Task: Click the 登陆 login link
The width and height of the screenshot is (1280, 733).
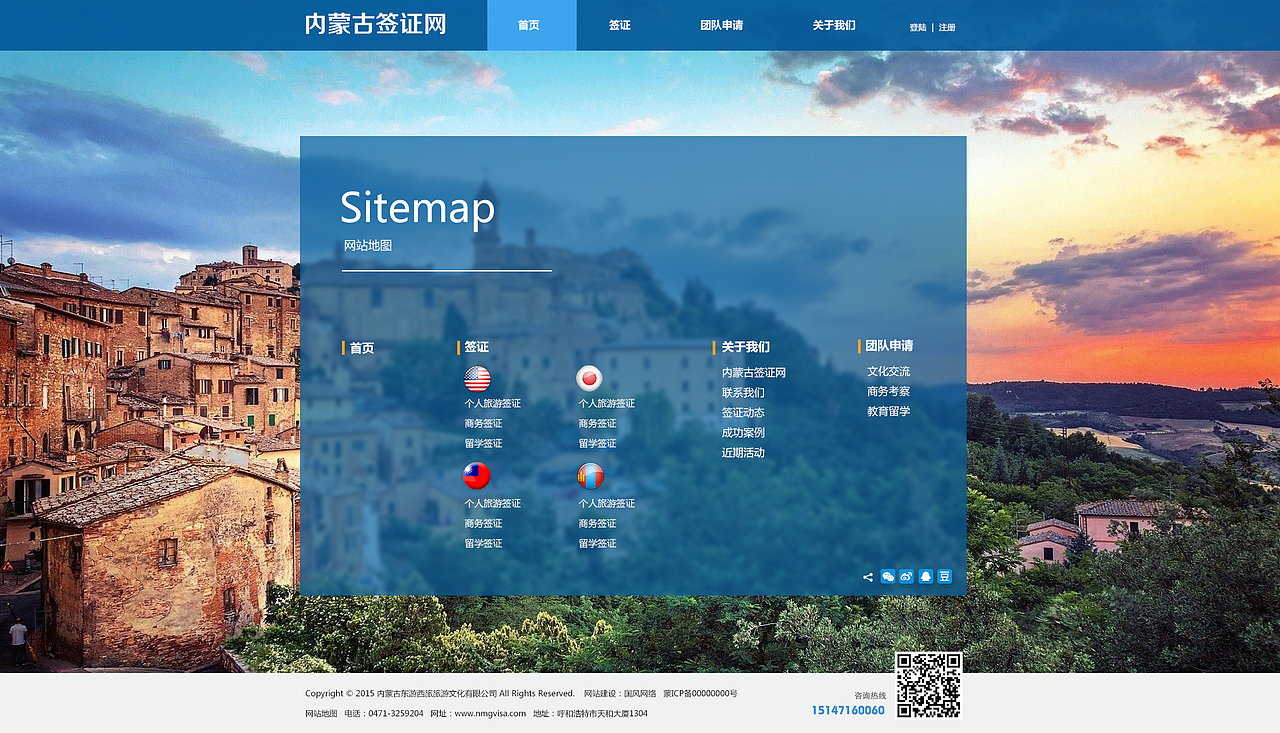Action: [x=918, y=28]
